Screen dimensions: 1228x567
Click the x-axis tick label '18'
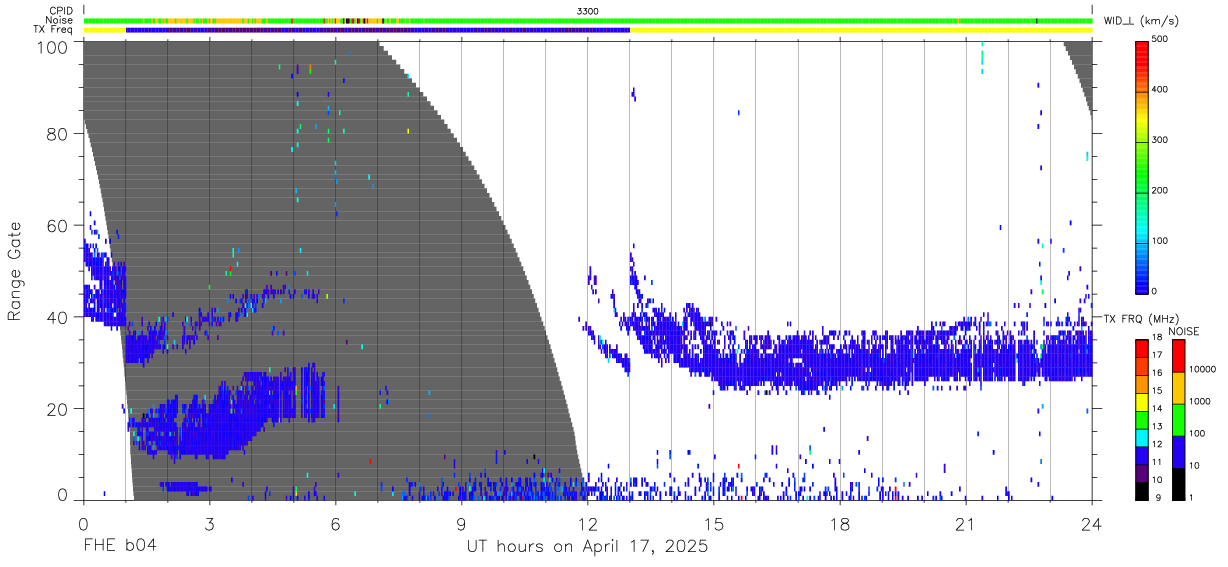click(x=840, y=522)
